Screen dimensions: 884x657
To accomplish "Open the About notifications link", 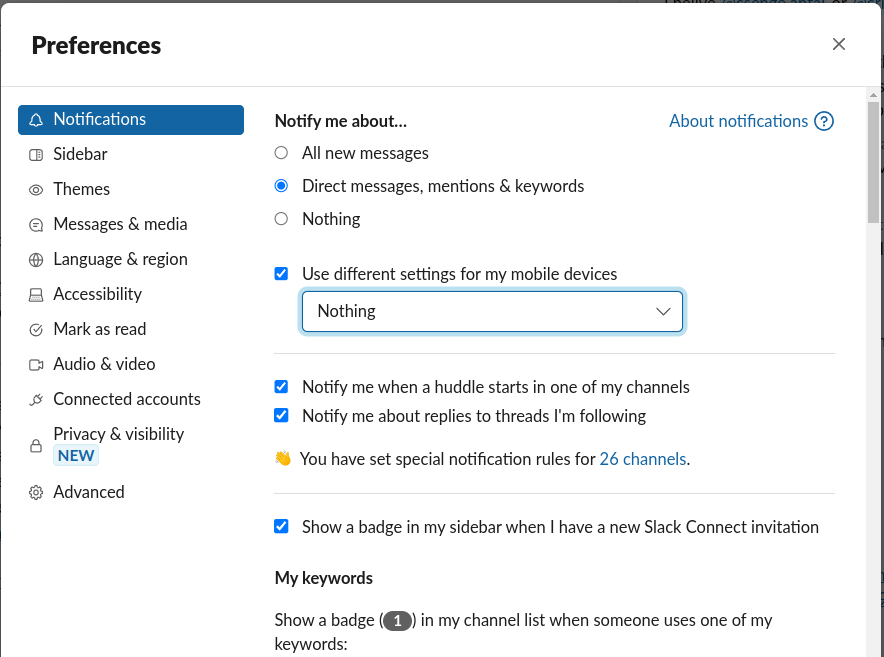I will pos(739,121).
